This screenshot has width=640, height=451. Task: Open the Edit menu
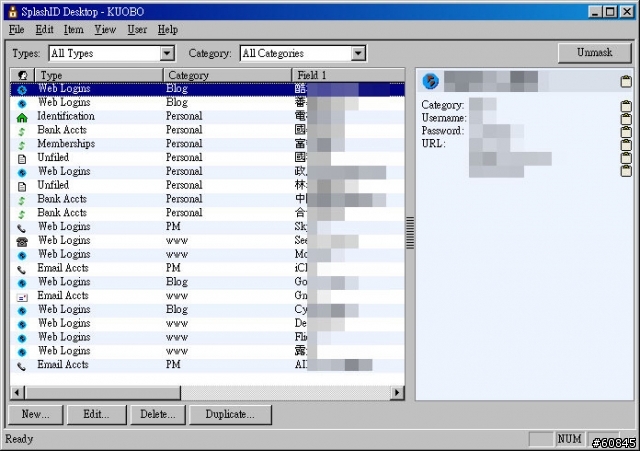point(44,29)
